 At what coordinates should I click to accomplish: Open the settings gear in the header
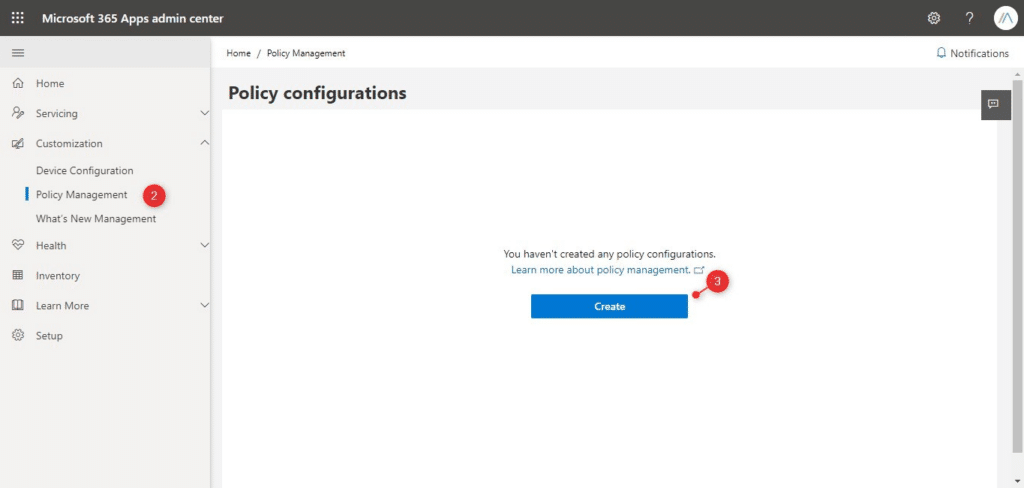pos(934,18)
